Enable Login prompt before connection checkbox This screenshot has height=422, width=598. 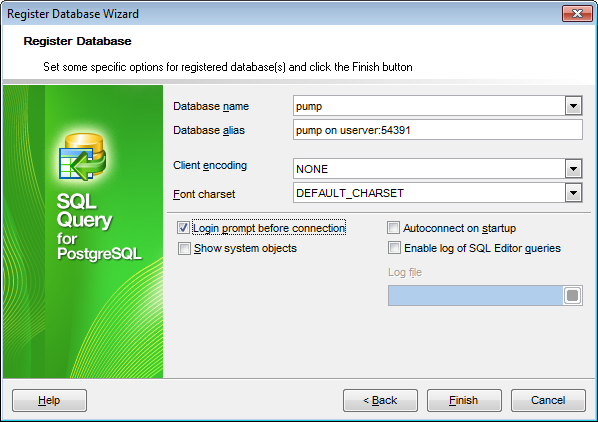click(183, 228)
